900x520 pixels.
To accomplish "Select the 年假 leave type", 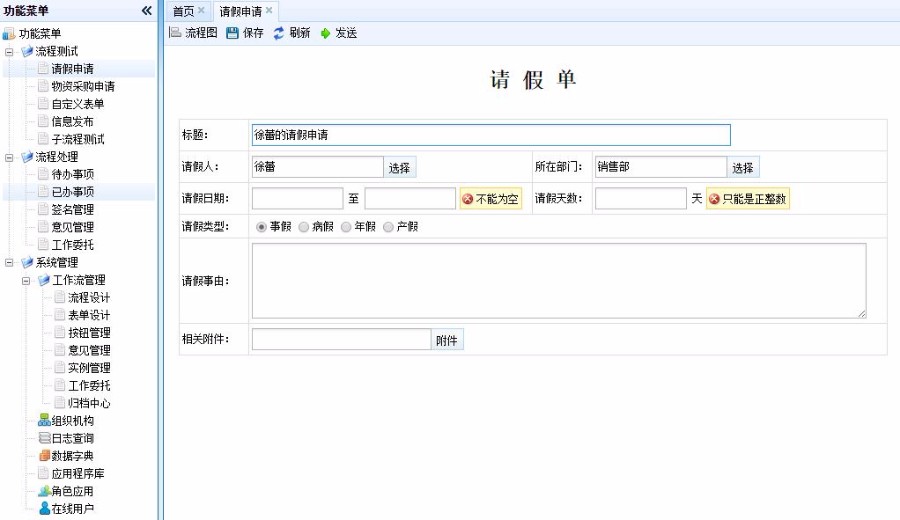I will pos(346,227).
